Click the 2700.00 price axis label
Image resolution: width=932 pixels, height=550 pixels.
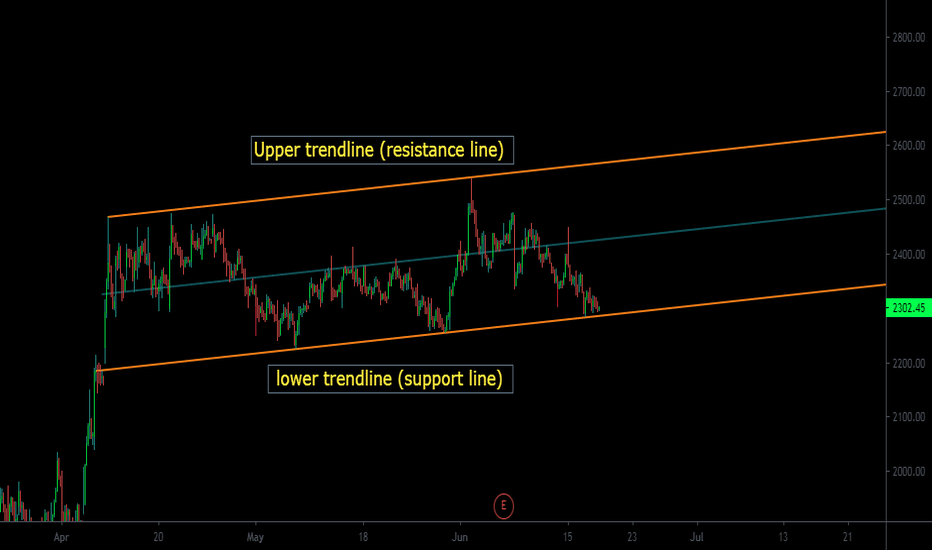tap(908, 92)
